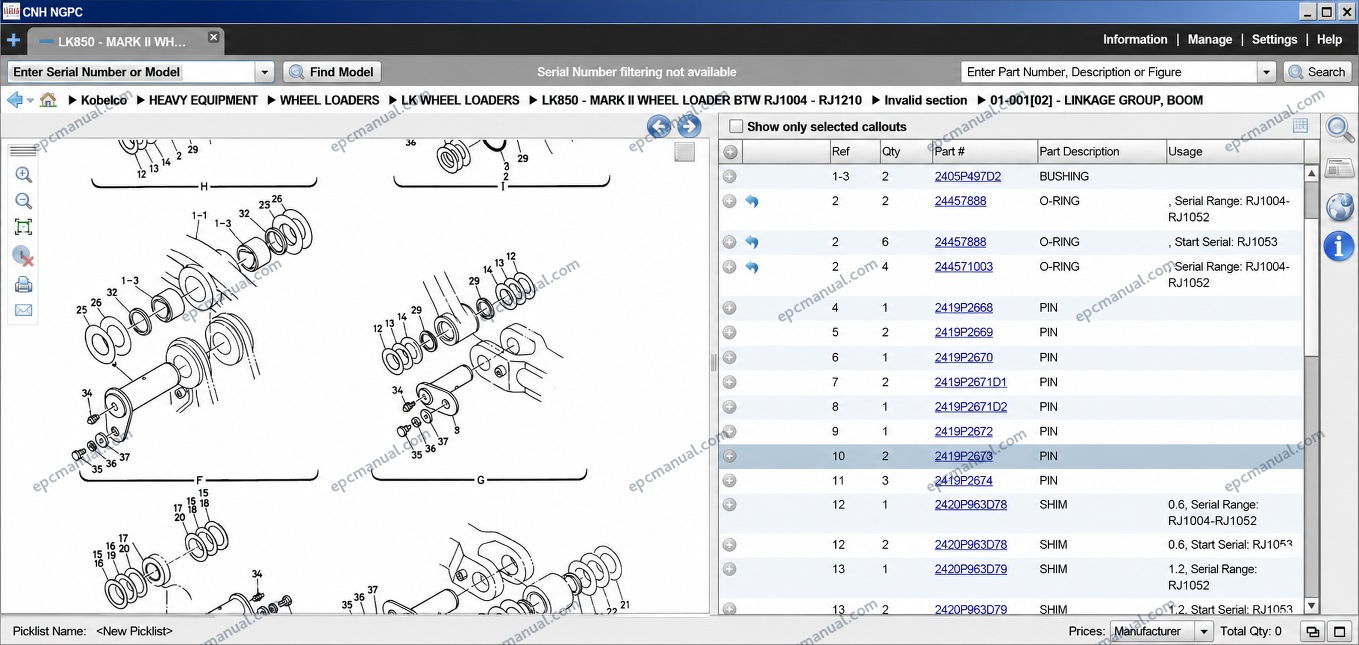
Task: Open WHEEL LOADERS breadcrumb level
Action: 329,100
